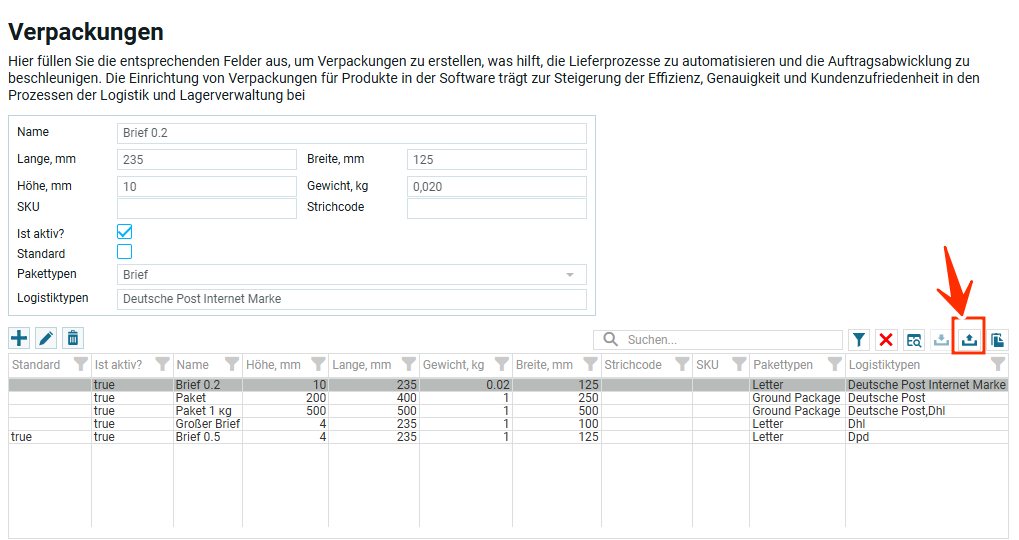Click the upload icon highlighted in red
Image resolution: width=1019 pixels, height=540 pixels.
pyautogui.click(x=968, y=340)
